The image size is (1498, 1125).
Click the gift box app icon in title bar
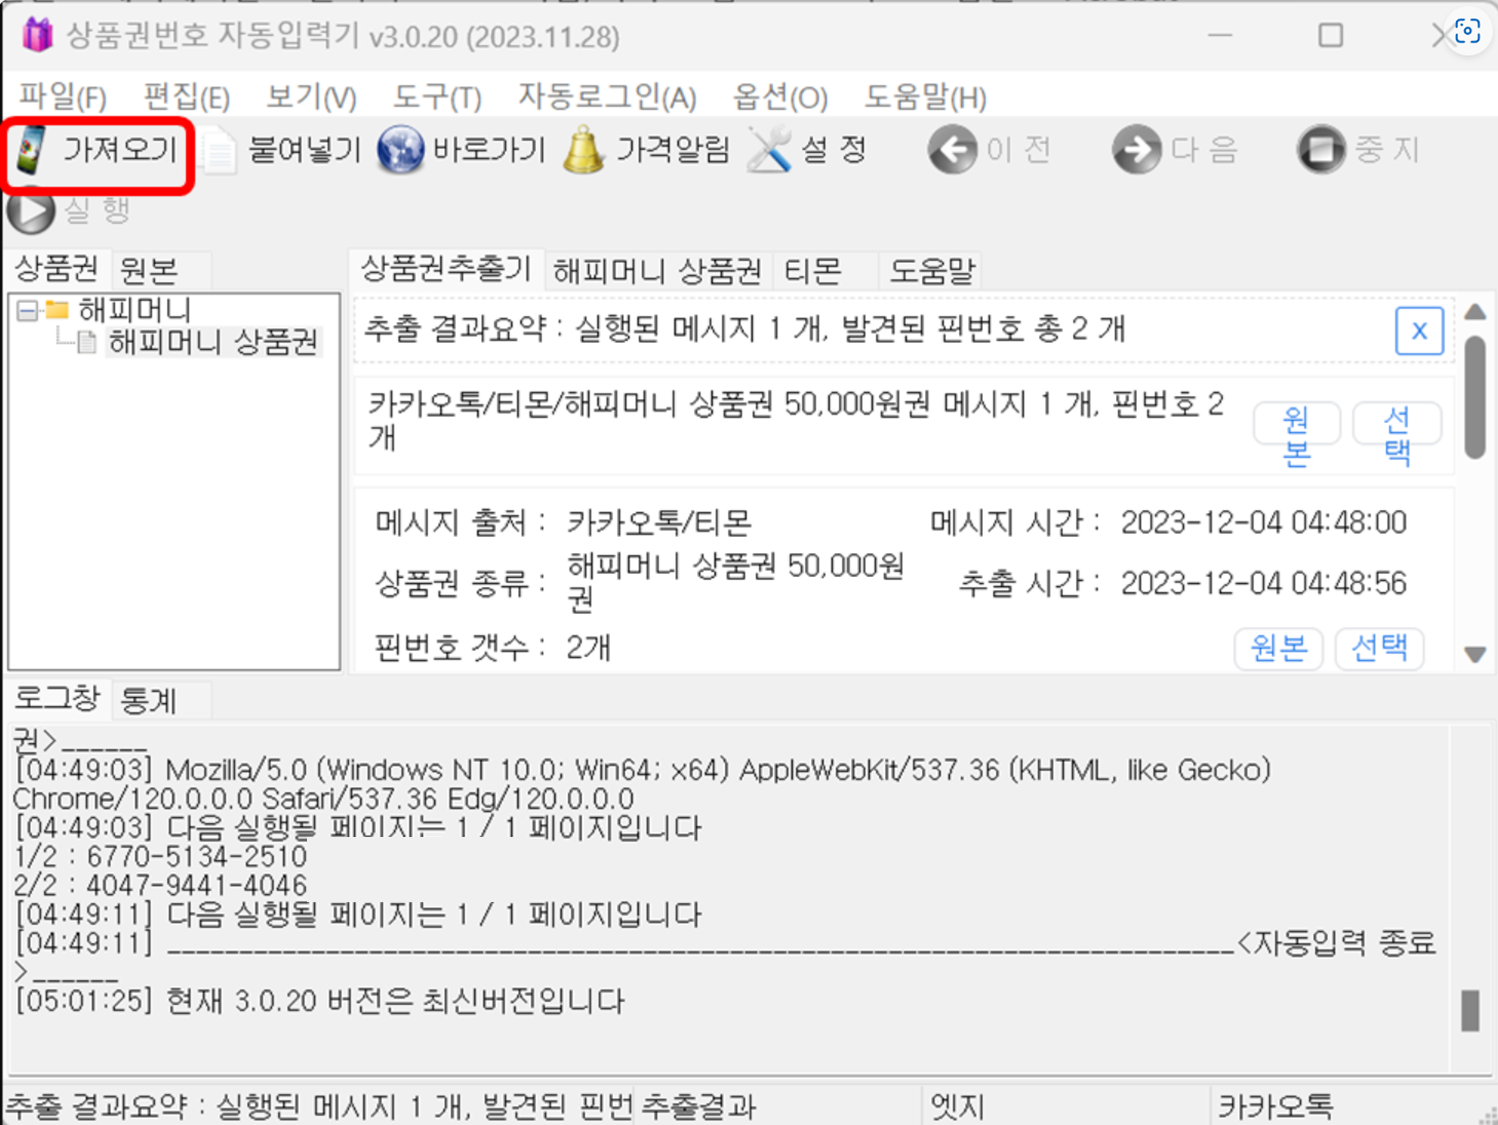[x=38, y=35]
